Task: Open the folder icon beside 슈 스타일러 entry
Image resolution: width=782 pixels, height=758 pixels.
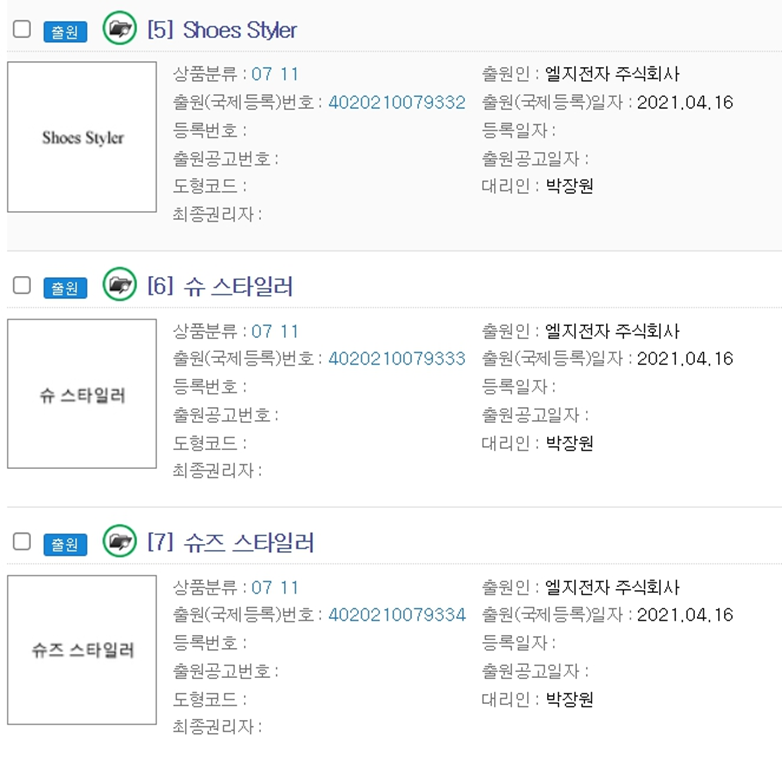Action: 120,284
